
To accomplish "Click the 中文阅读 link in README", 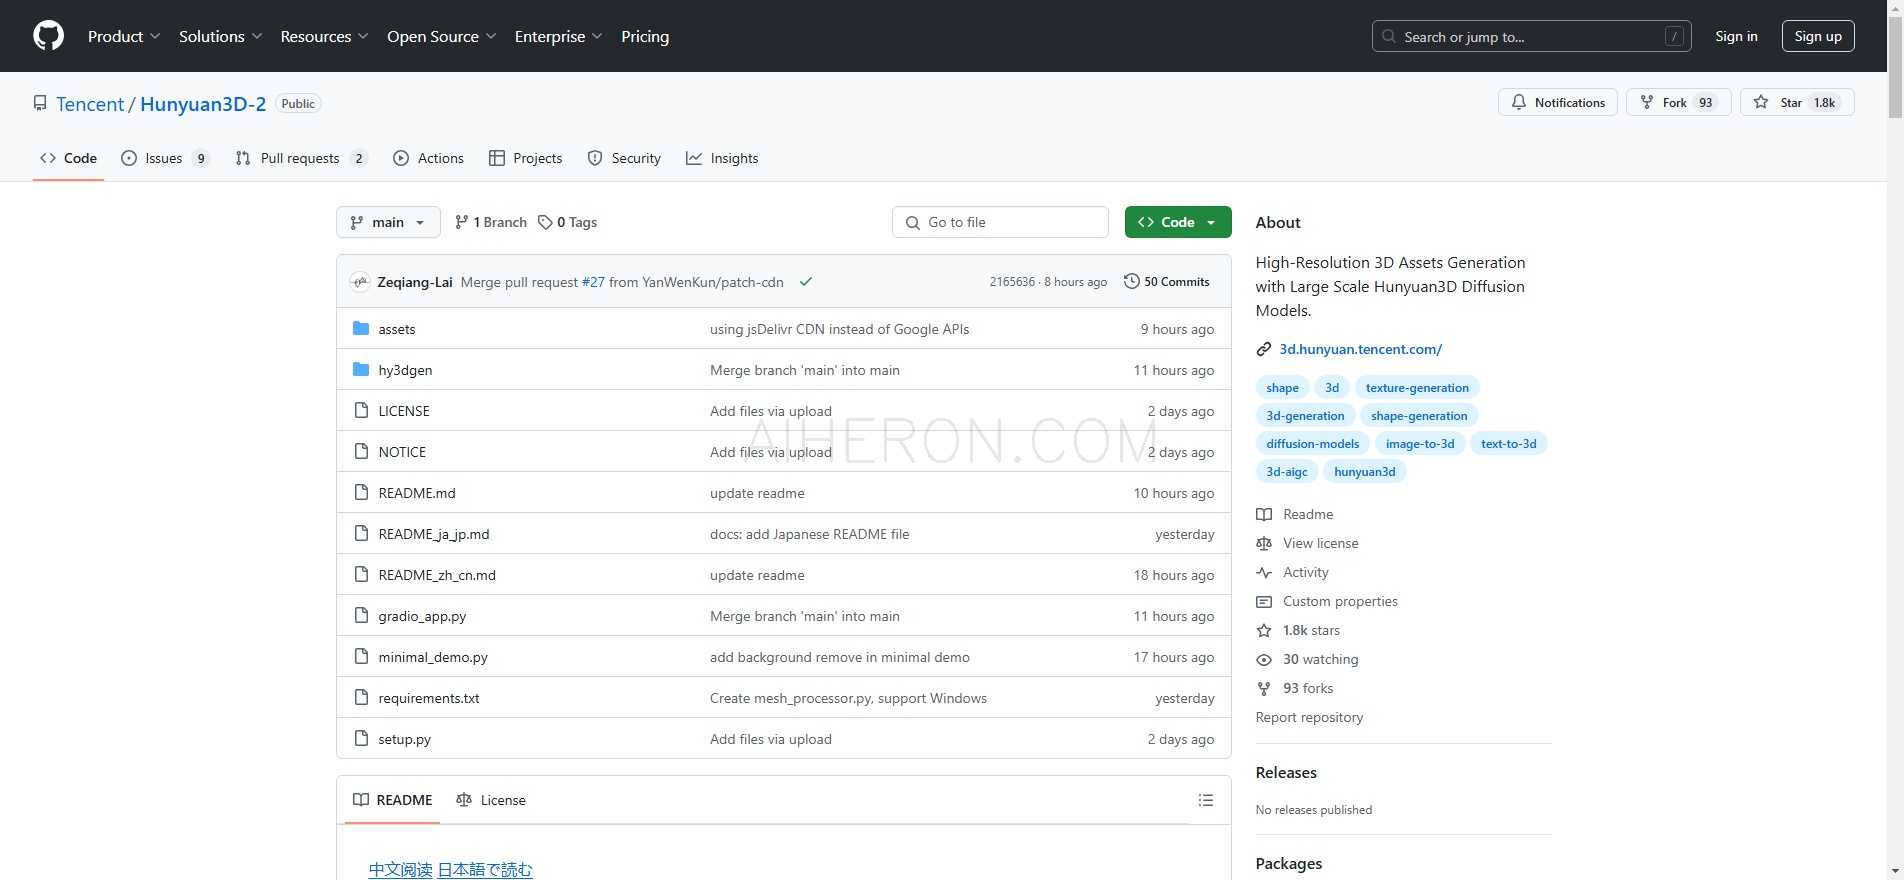I will (x=400, y=869).
